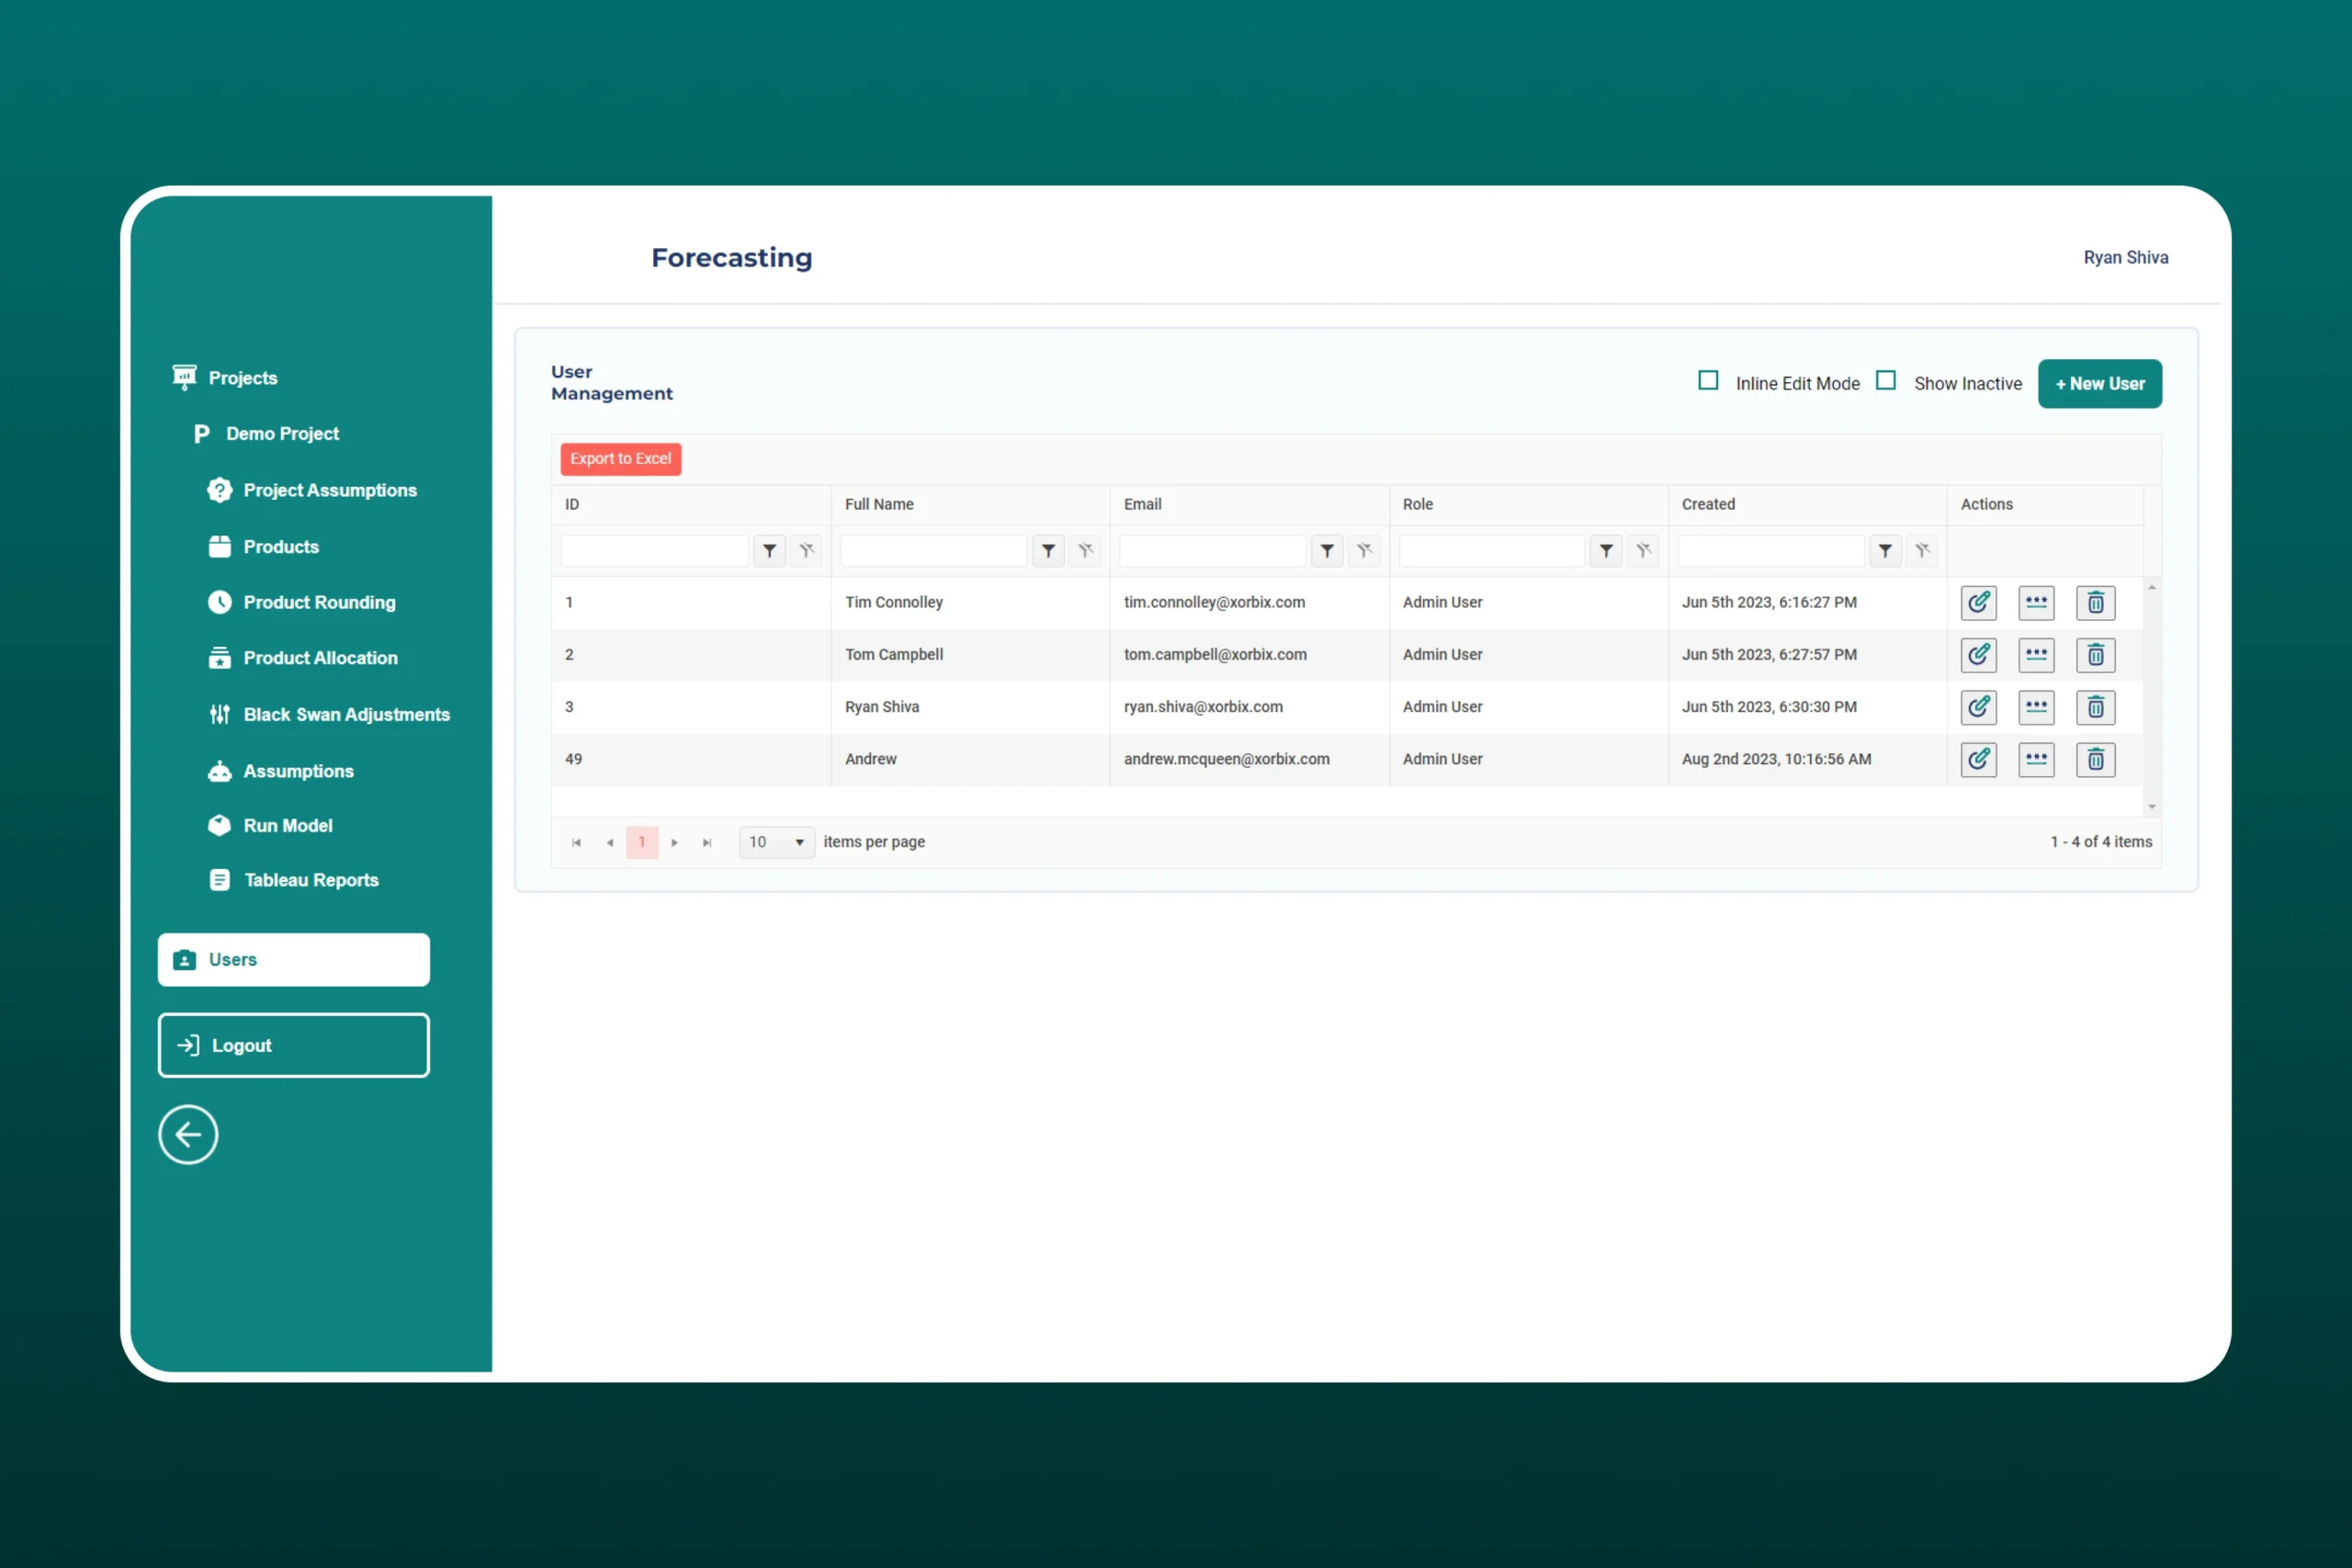Filter funnel dropdown for Role column
This screenshot has width=2352, height=1568.
coord(1606,551)
